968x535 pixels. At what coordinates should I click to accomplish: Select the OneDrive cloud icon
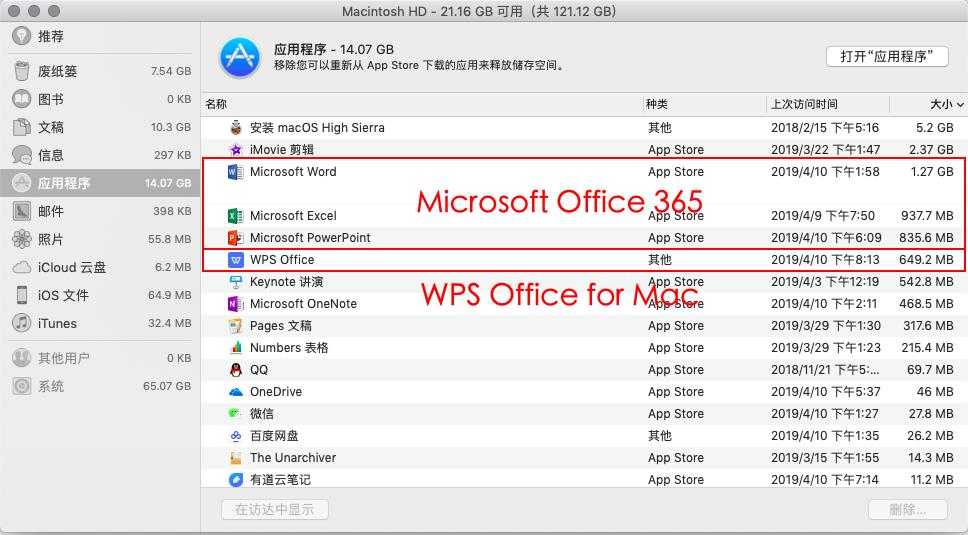(x=235, y=392)
